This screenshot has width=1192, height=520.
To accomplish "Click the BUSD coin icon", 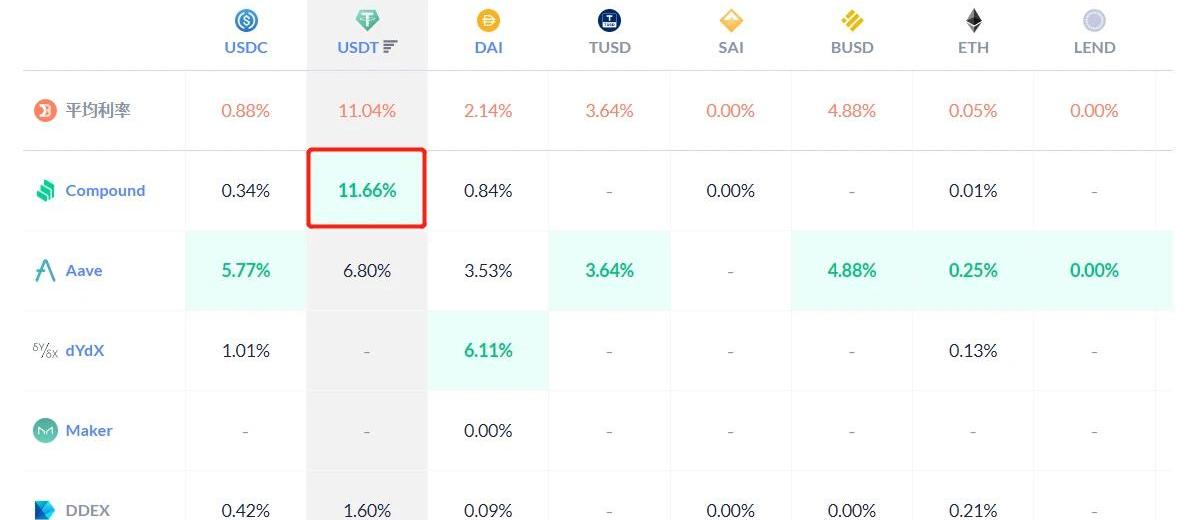I will (x=852, y=20).
